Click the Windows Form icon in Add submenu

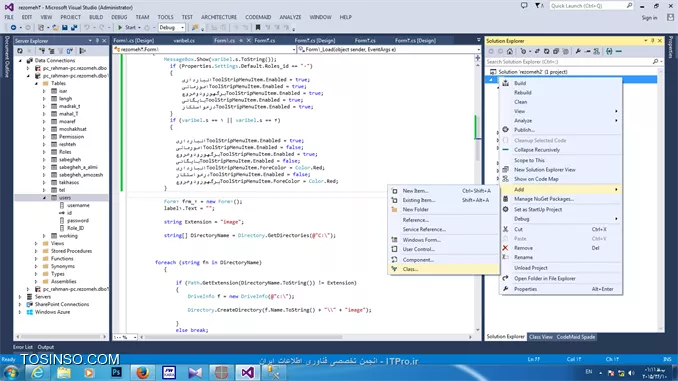pos(394,240)
